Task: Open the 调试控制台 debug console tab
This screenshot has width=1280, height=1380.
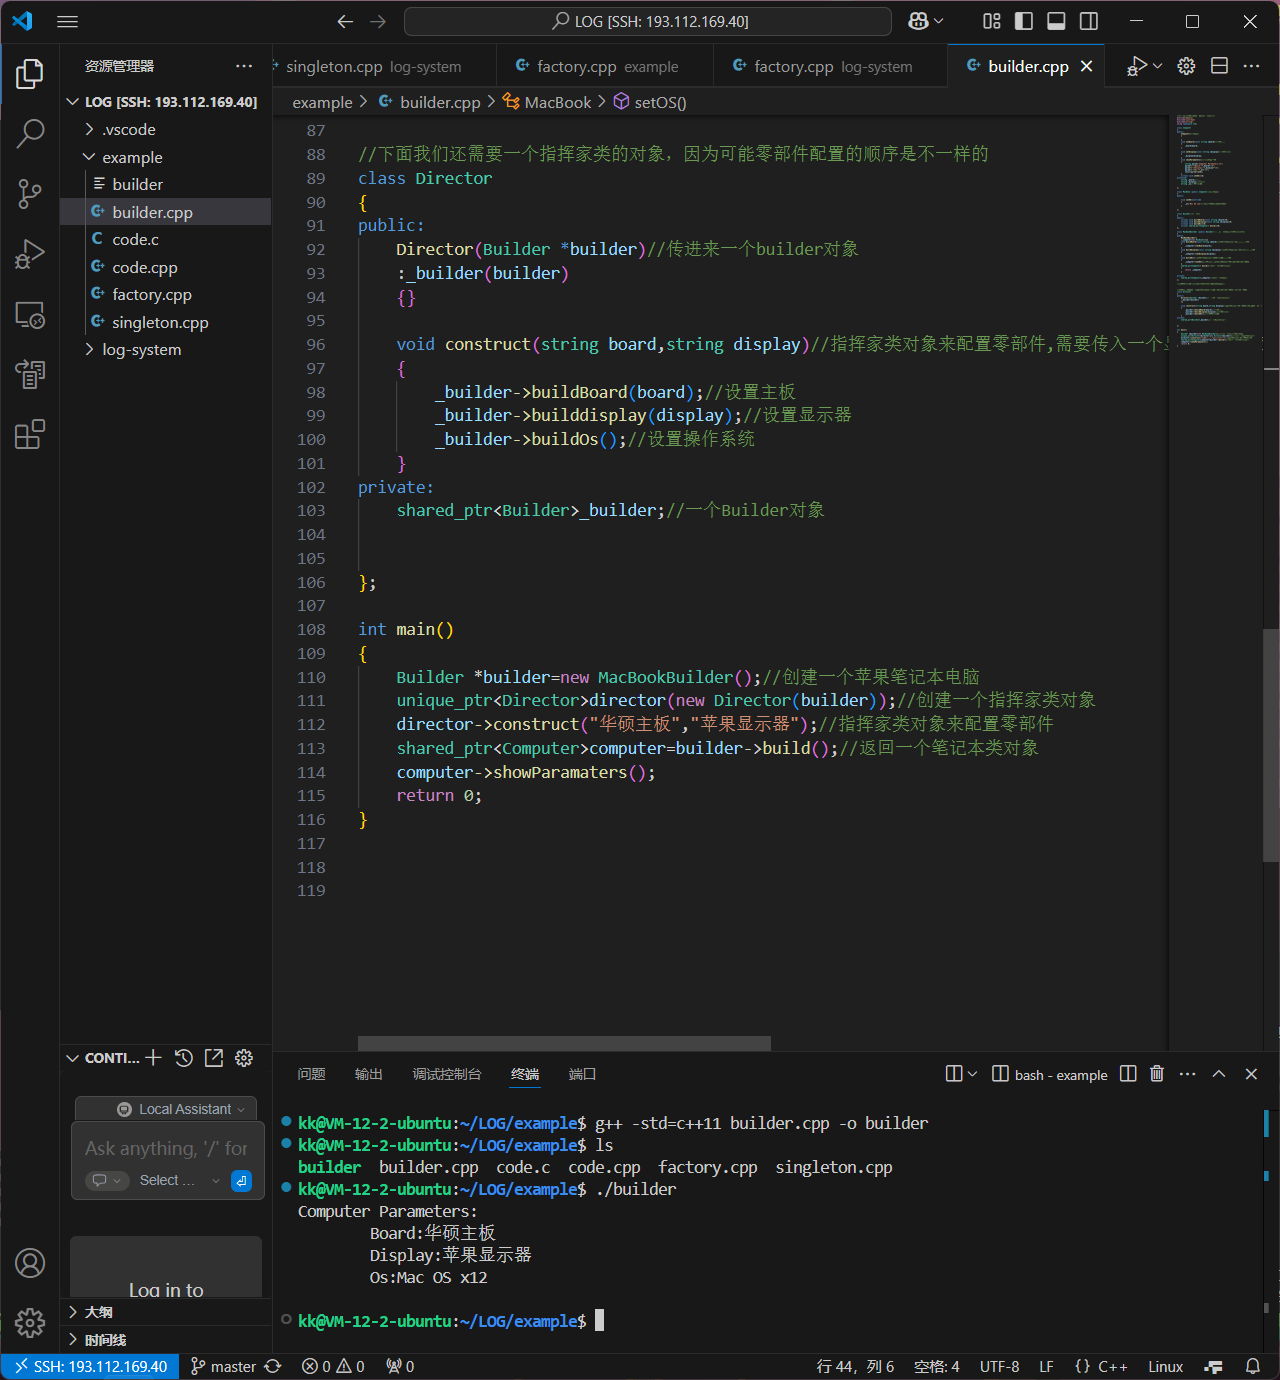Action: click(447, 1074)
